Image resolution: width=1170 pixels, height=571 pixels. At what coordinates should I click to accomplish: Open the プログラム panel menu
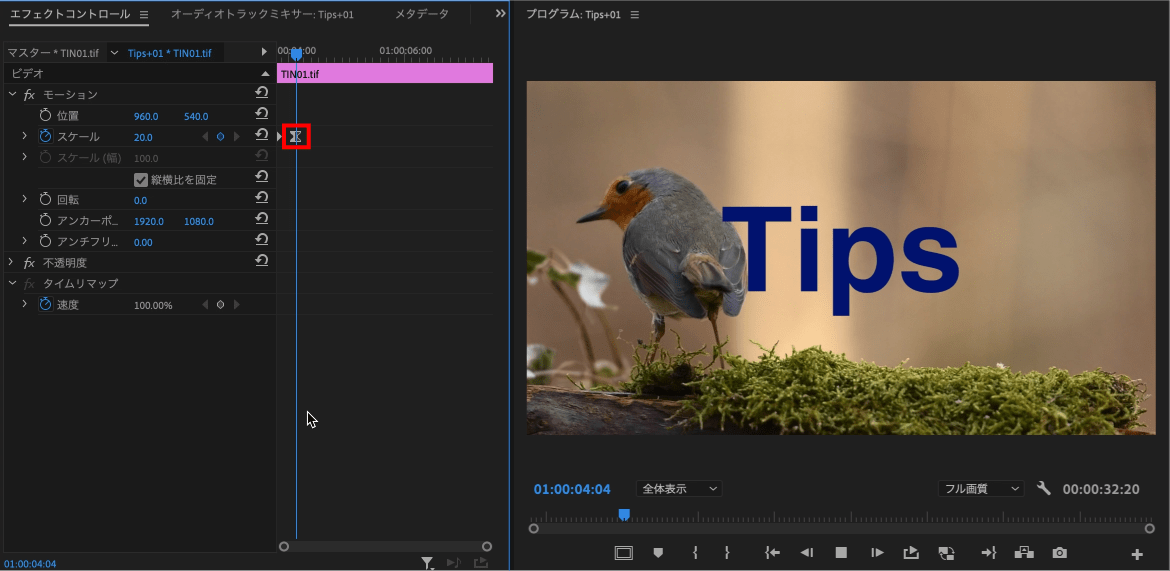coord(634,14)
